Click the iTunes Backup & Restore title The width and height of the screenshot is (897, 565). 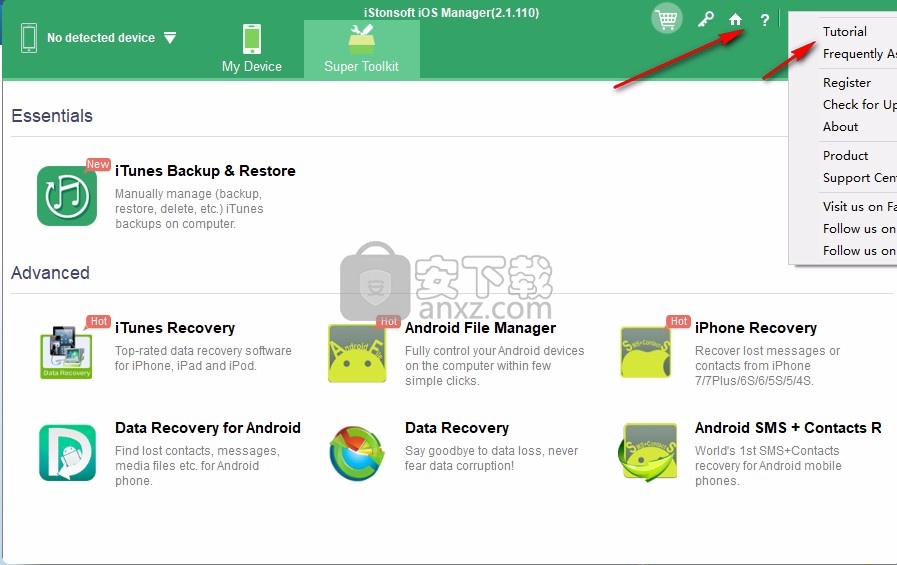pos(205,170)
